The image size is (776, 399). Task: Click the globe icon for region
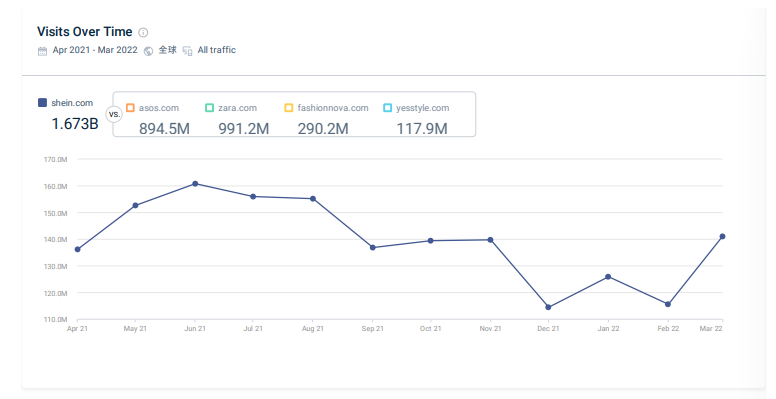pyautogui.click(x=148, y=51)
